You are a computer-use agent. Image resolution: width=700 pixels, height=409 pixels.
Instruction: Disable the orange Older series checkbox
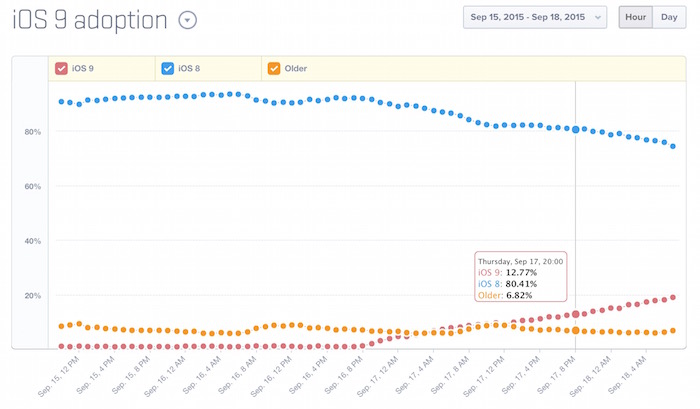(273, 69)
